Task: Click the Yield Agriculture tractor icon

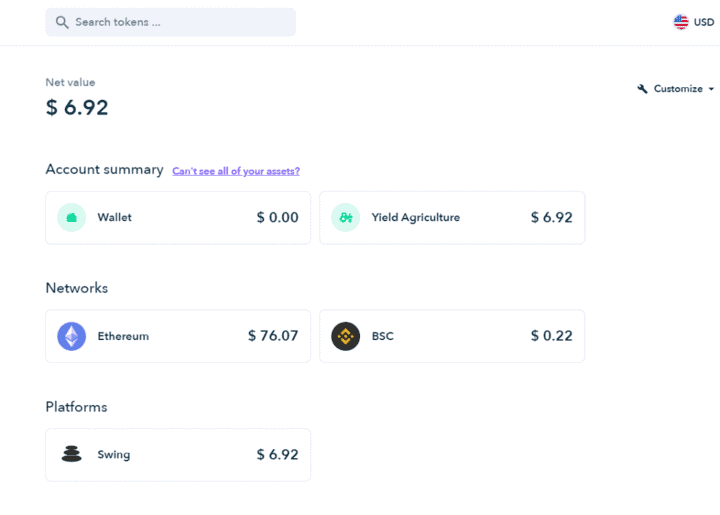Action: (x=345, y=217)
